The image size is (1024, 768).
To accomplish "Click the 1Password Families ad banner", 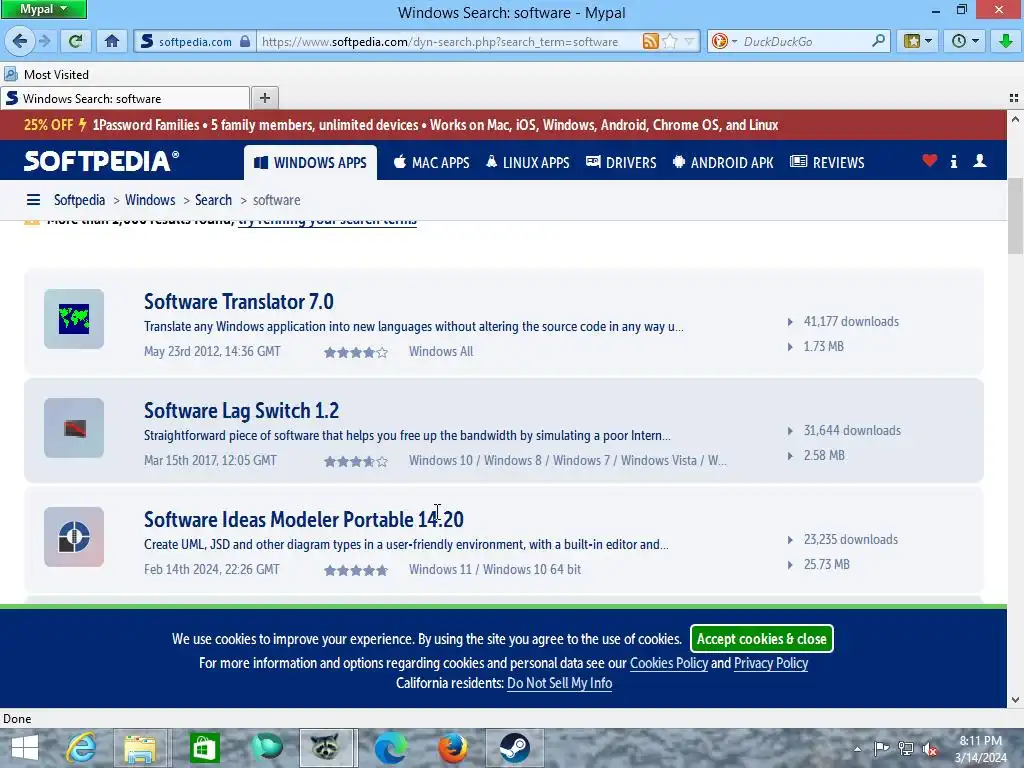I will click(400, 125).
